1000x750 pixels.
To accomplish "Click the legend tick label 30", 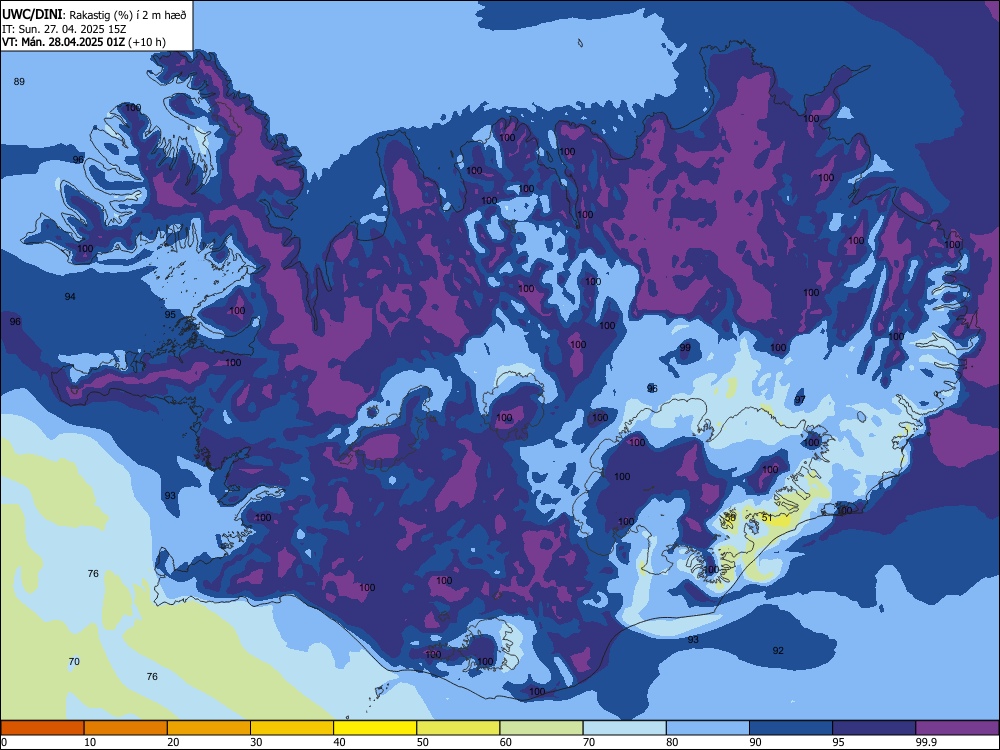I will pyautogui.click(x=256, y=742).
